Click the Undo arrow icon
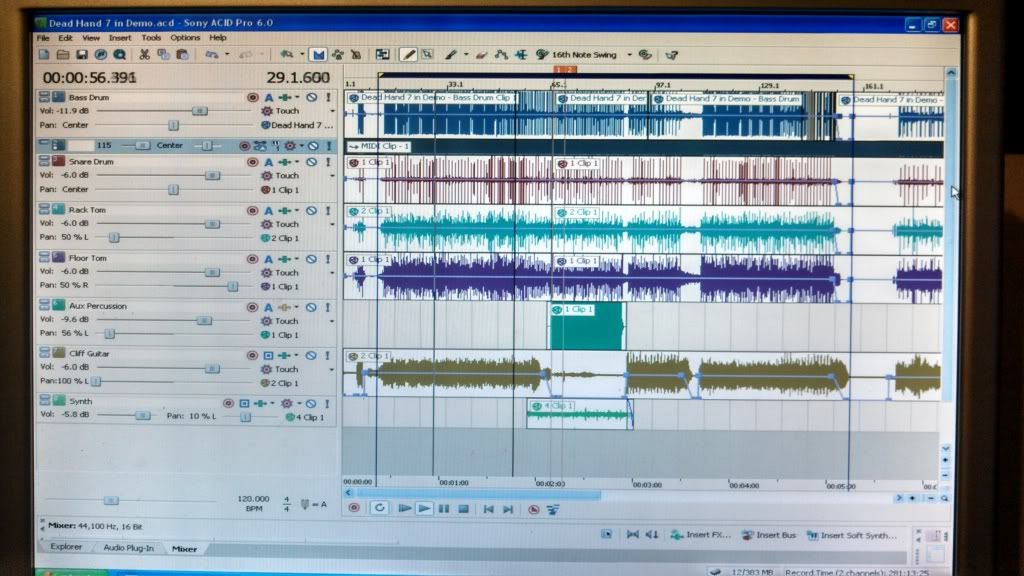 tap(212, 55)
